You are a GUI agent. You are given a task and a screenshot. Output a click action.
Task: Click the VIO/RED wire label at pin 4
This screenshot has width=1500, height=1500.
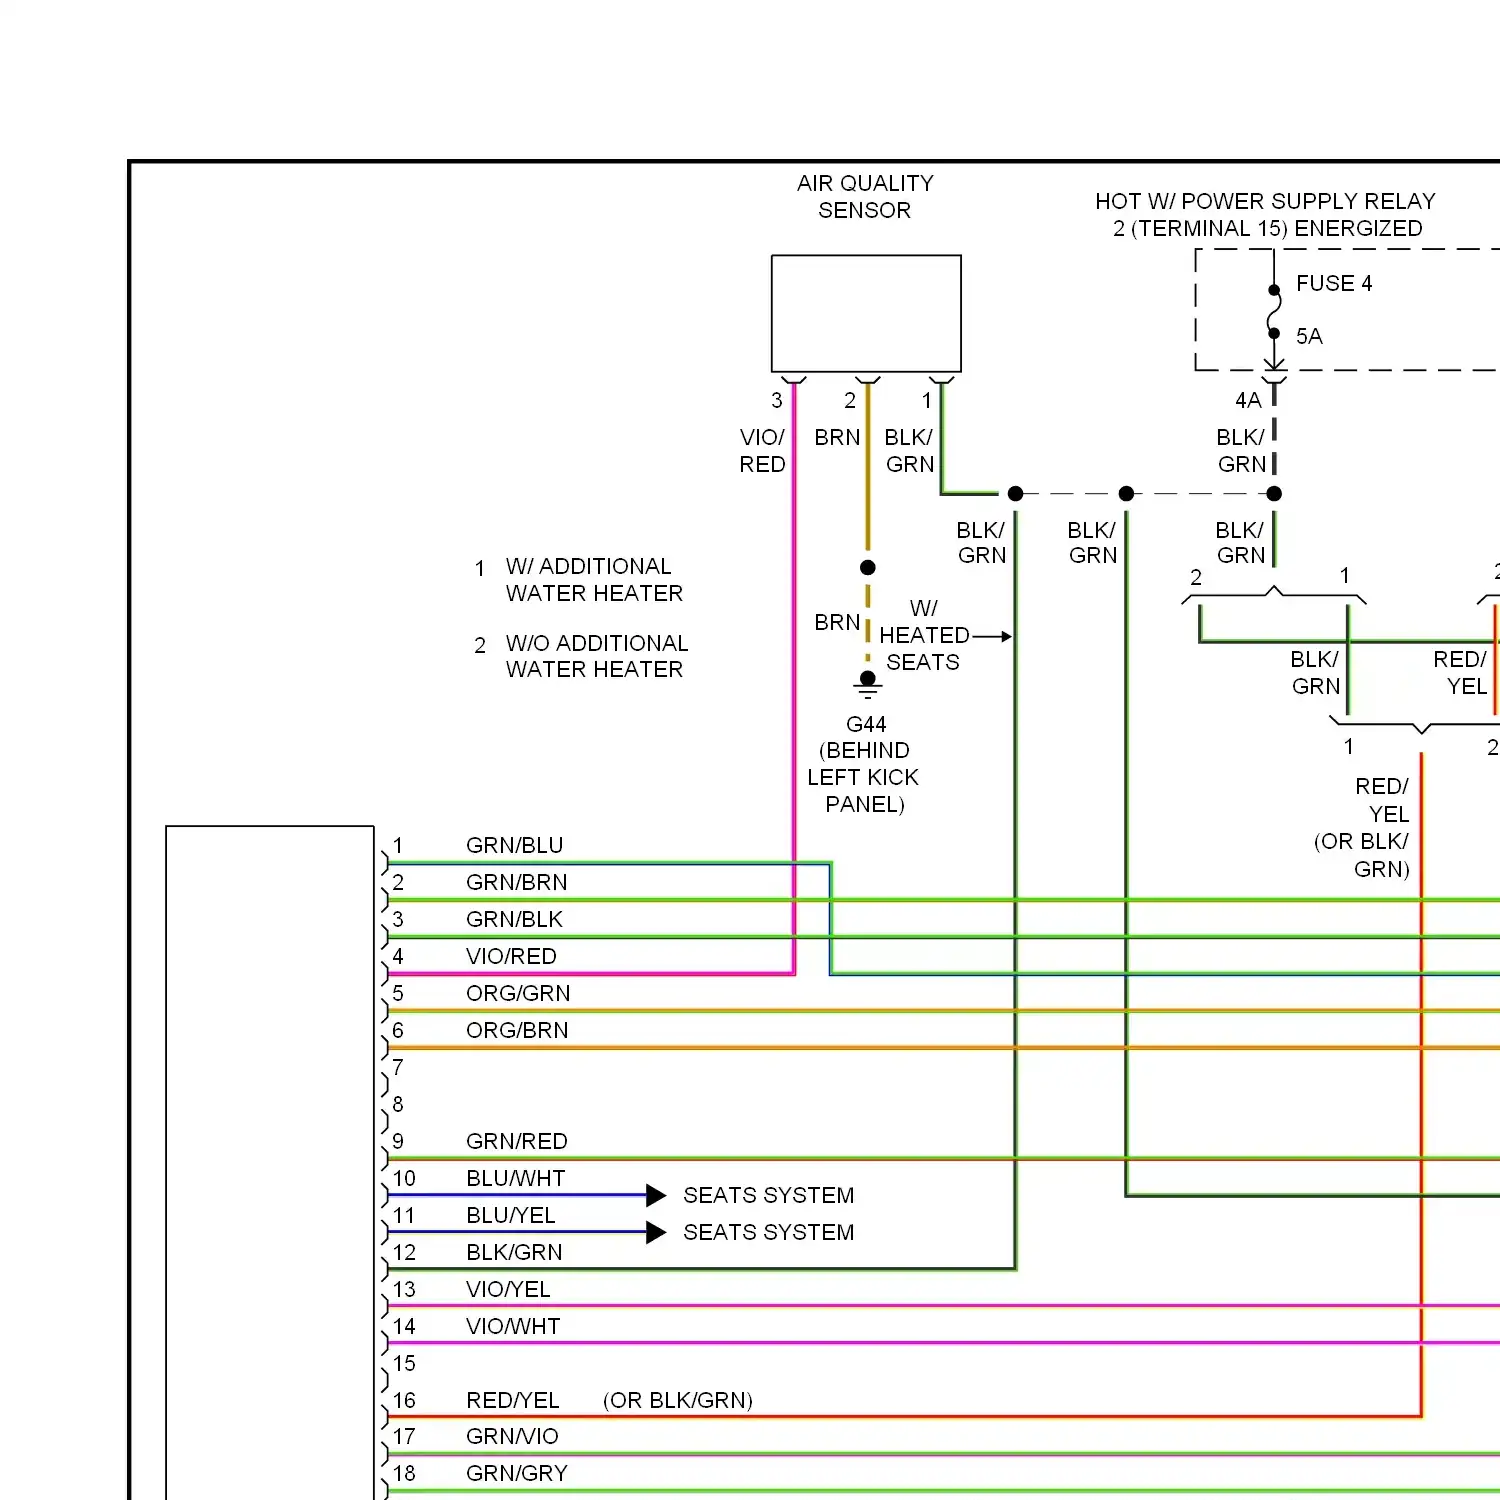click(x=511, y=957)
